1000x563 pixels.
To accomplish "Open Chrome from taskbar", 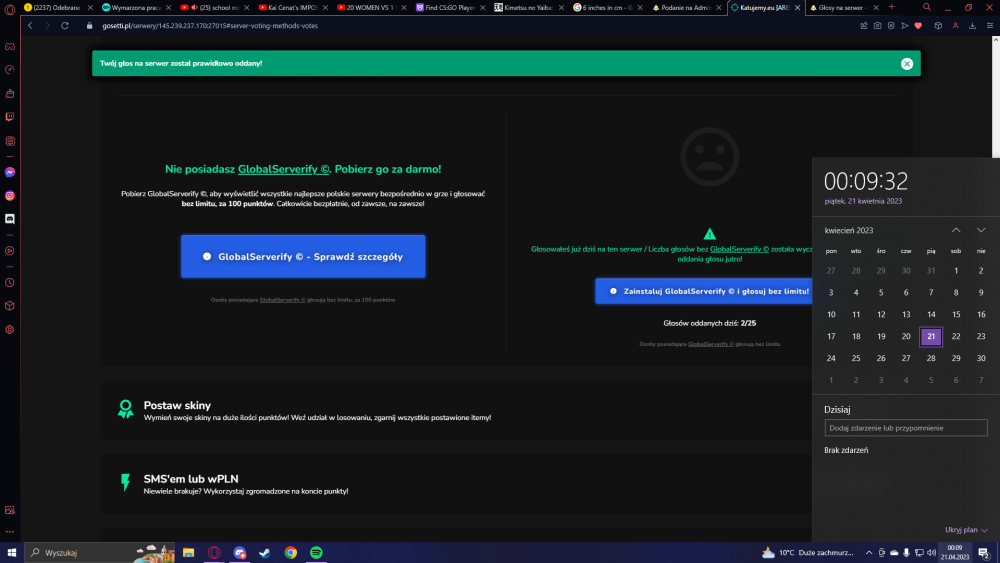I will click(291, 553).
